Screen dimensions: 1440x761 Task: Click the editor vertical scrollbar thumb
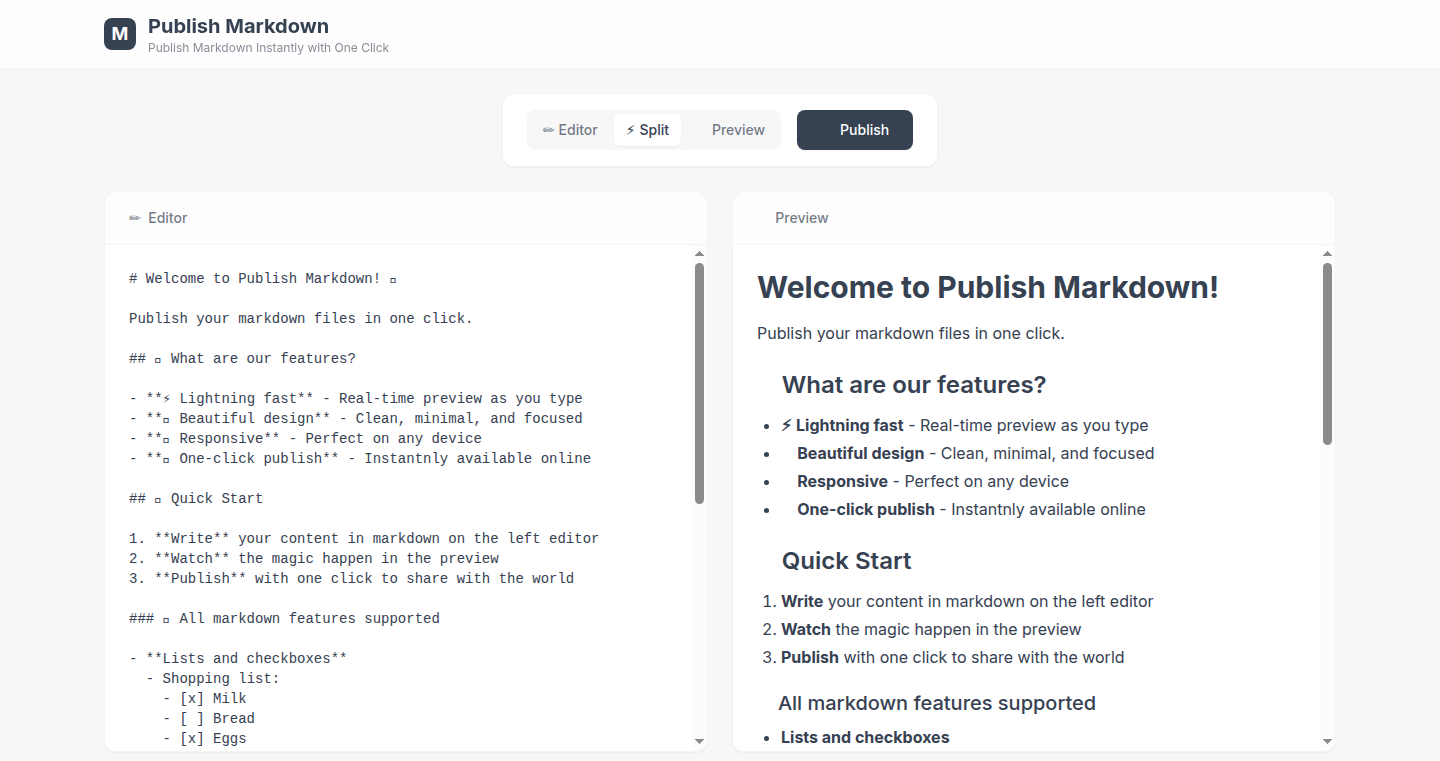click(x=700, y=383)
